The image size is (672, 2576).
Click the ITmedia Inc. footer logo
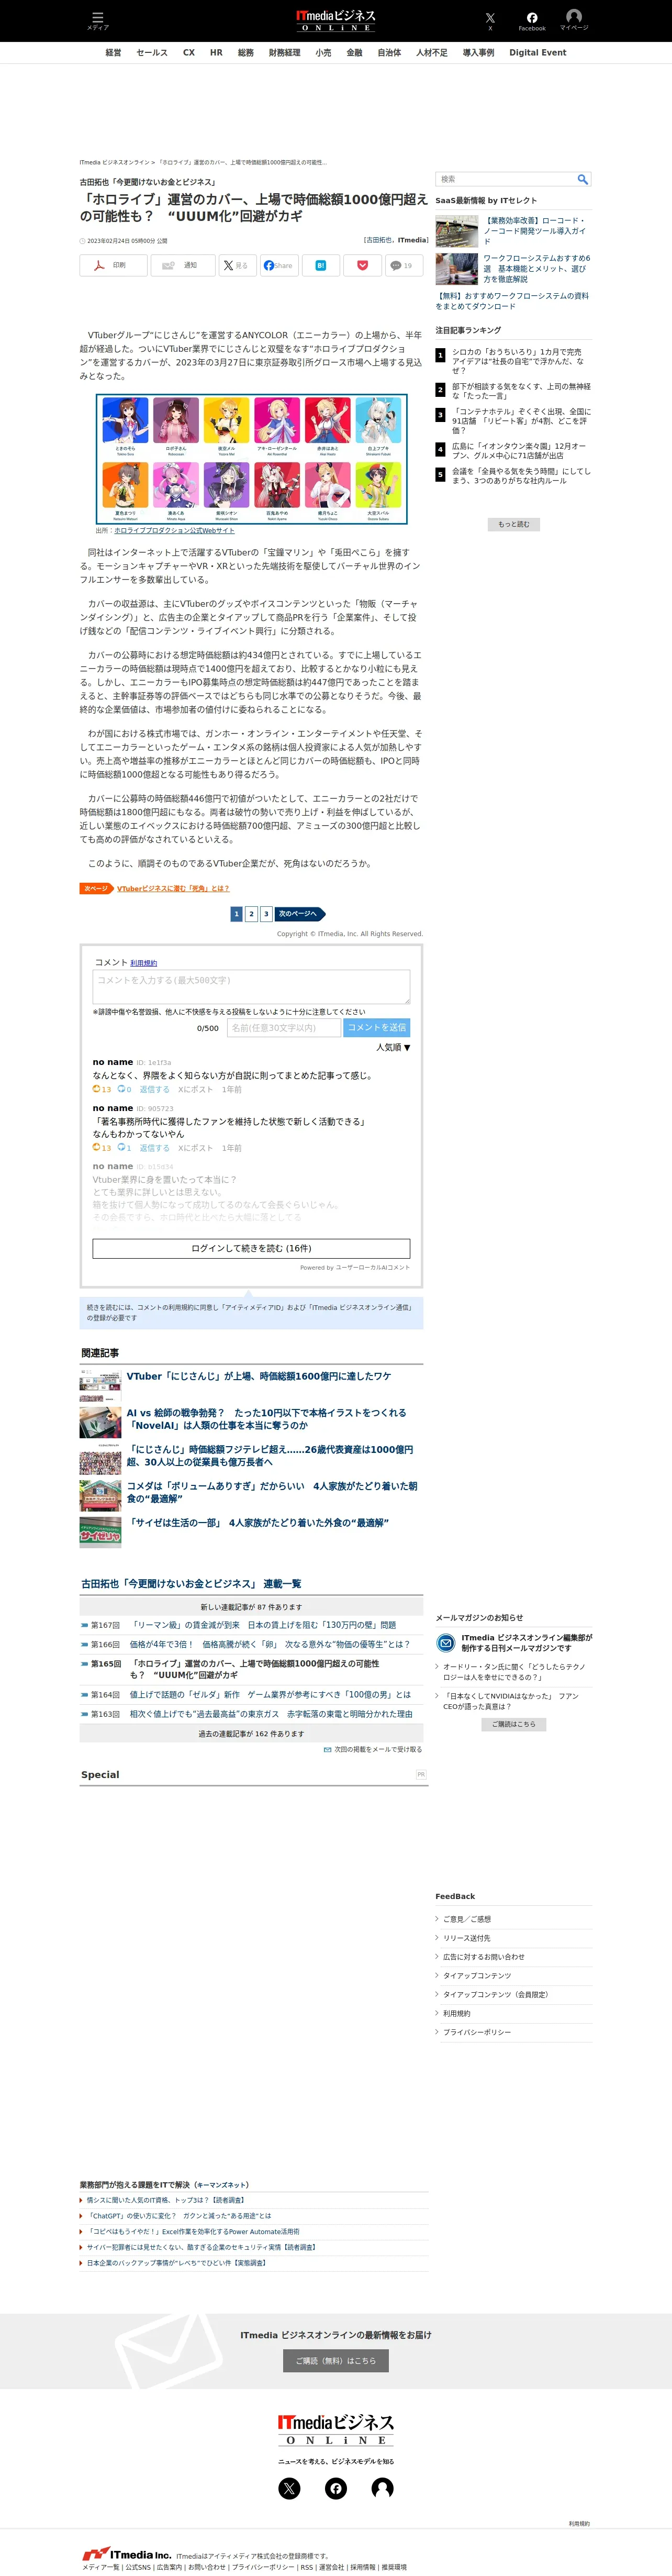click(126, 2554)
